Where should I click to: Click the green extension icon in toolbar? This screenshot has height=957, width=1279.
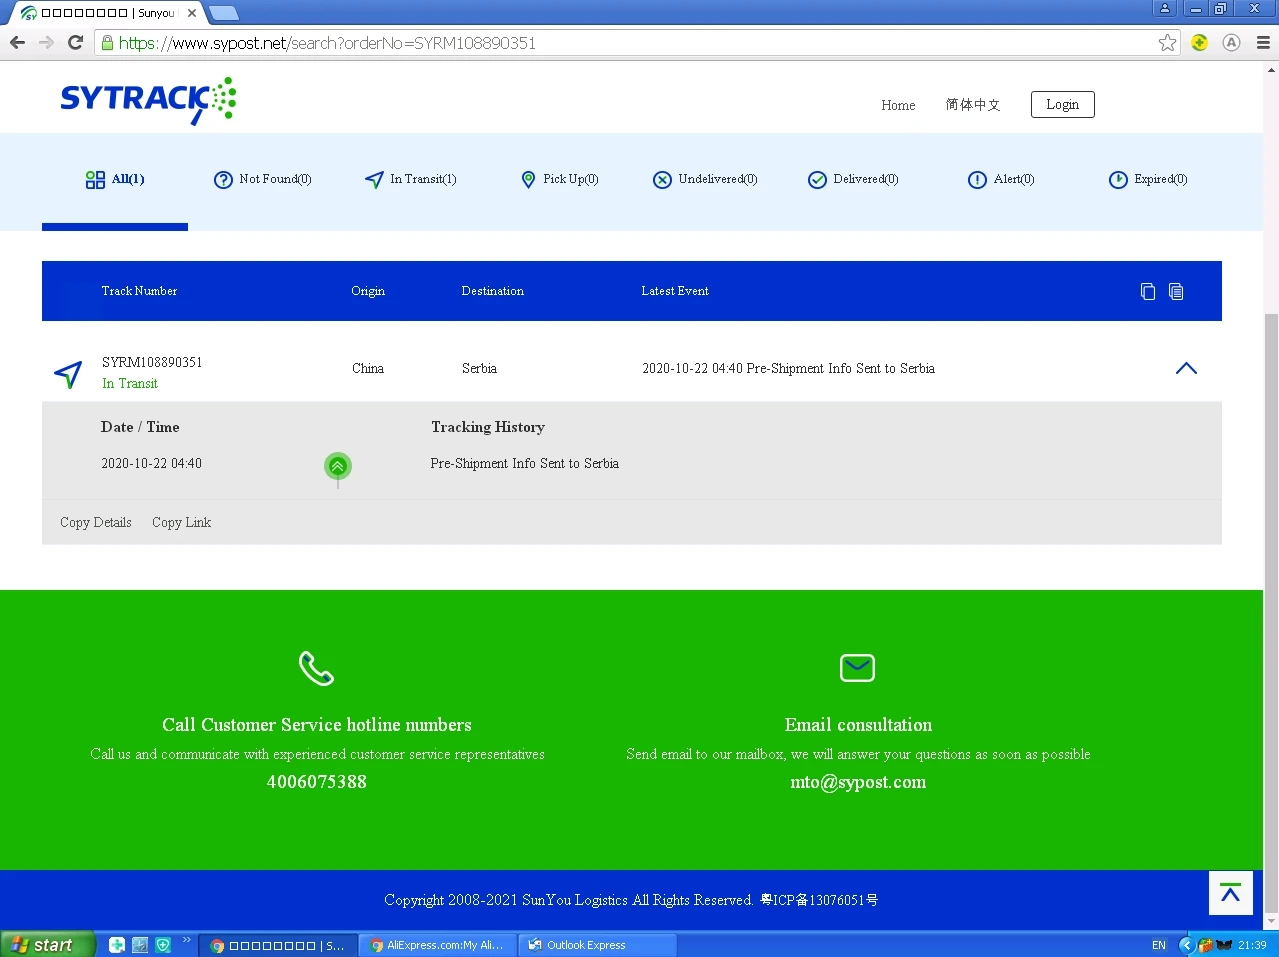click(1199, 42)
